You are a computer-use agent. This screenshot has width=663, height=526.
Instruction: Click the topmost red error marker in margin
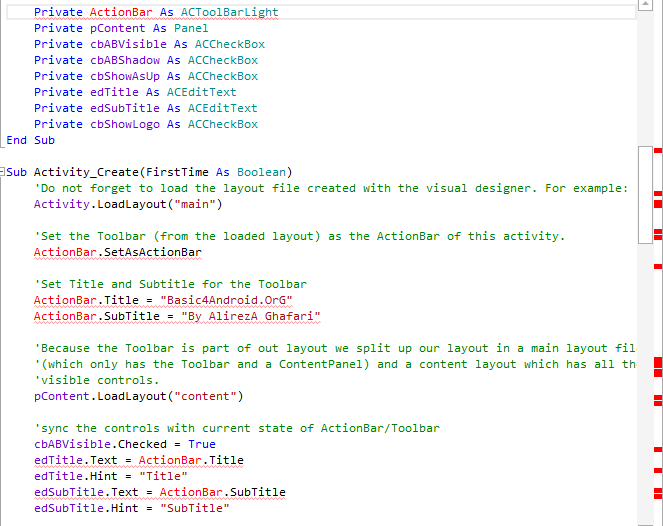click(x=657, y=150)
